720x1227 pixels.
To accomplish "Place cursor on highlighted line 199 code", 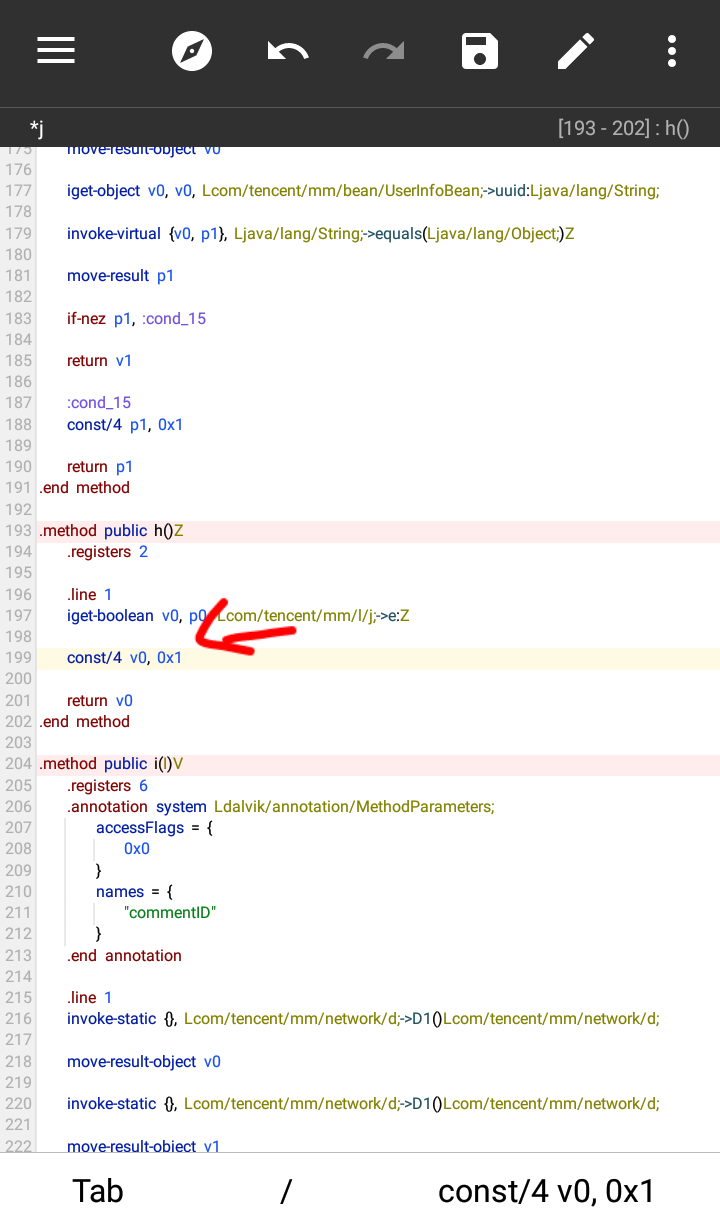I will pyautogui.click(x=125, y=658).
